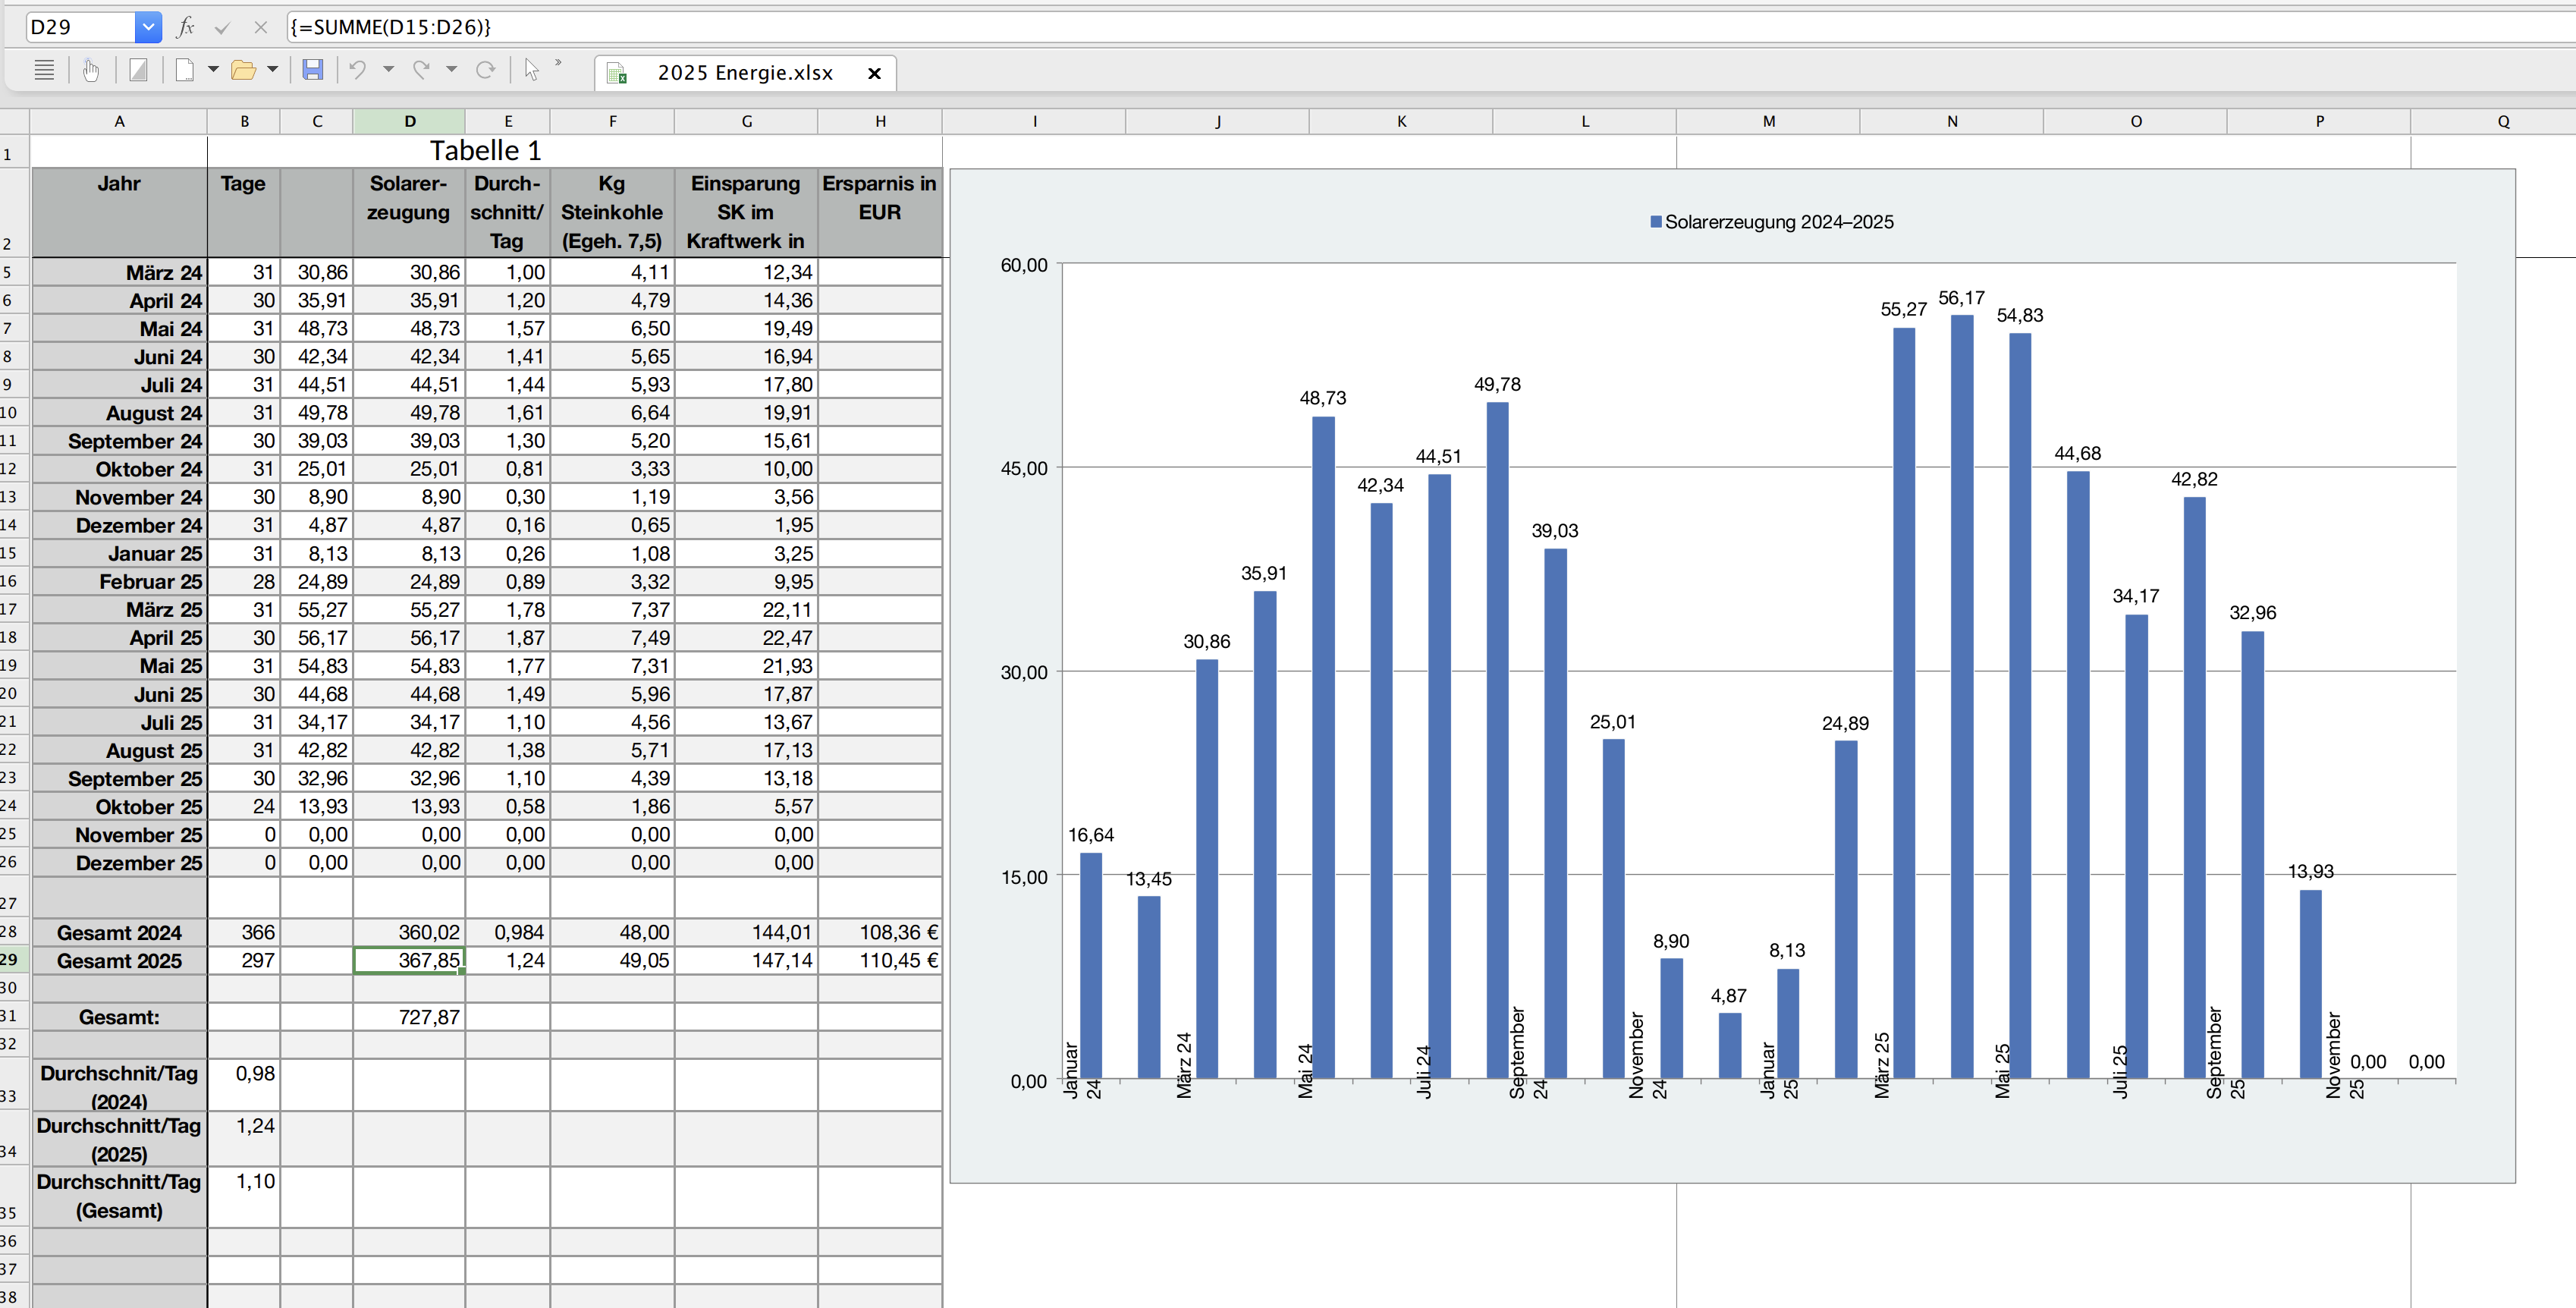Image resolution: width=2576 pixels, height=1308 pixels.
Task: Click the blue Solarerzeugung legend swatch
Action: (x=1655, y=222)
